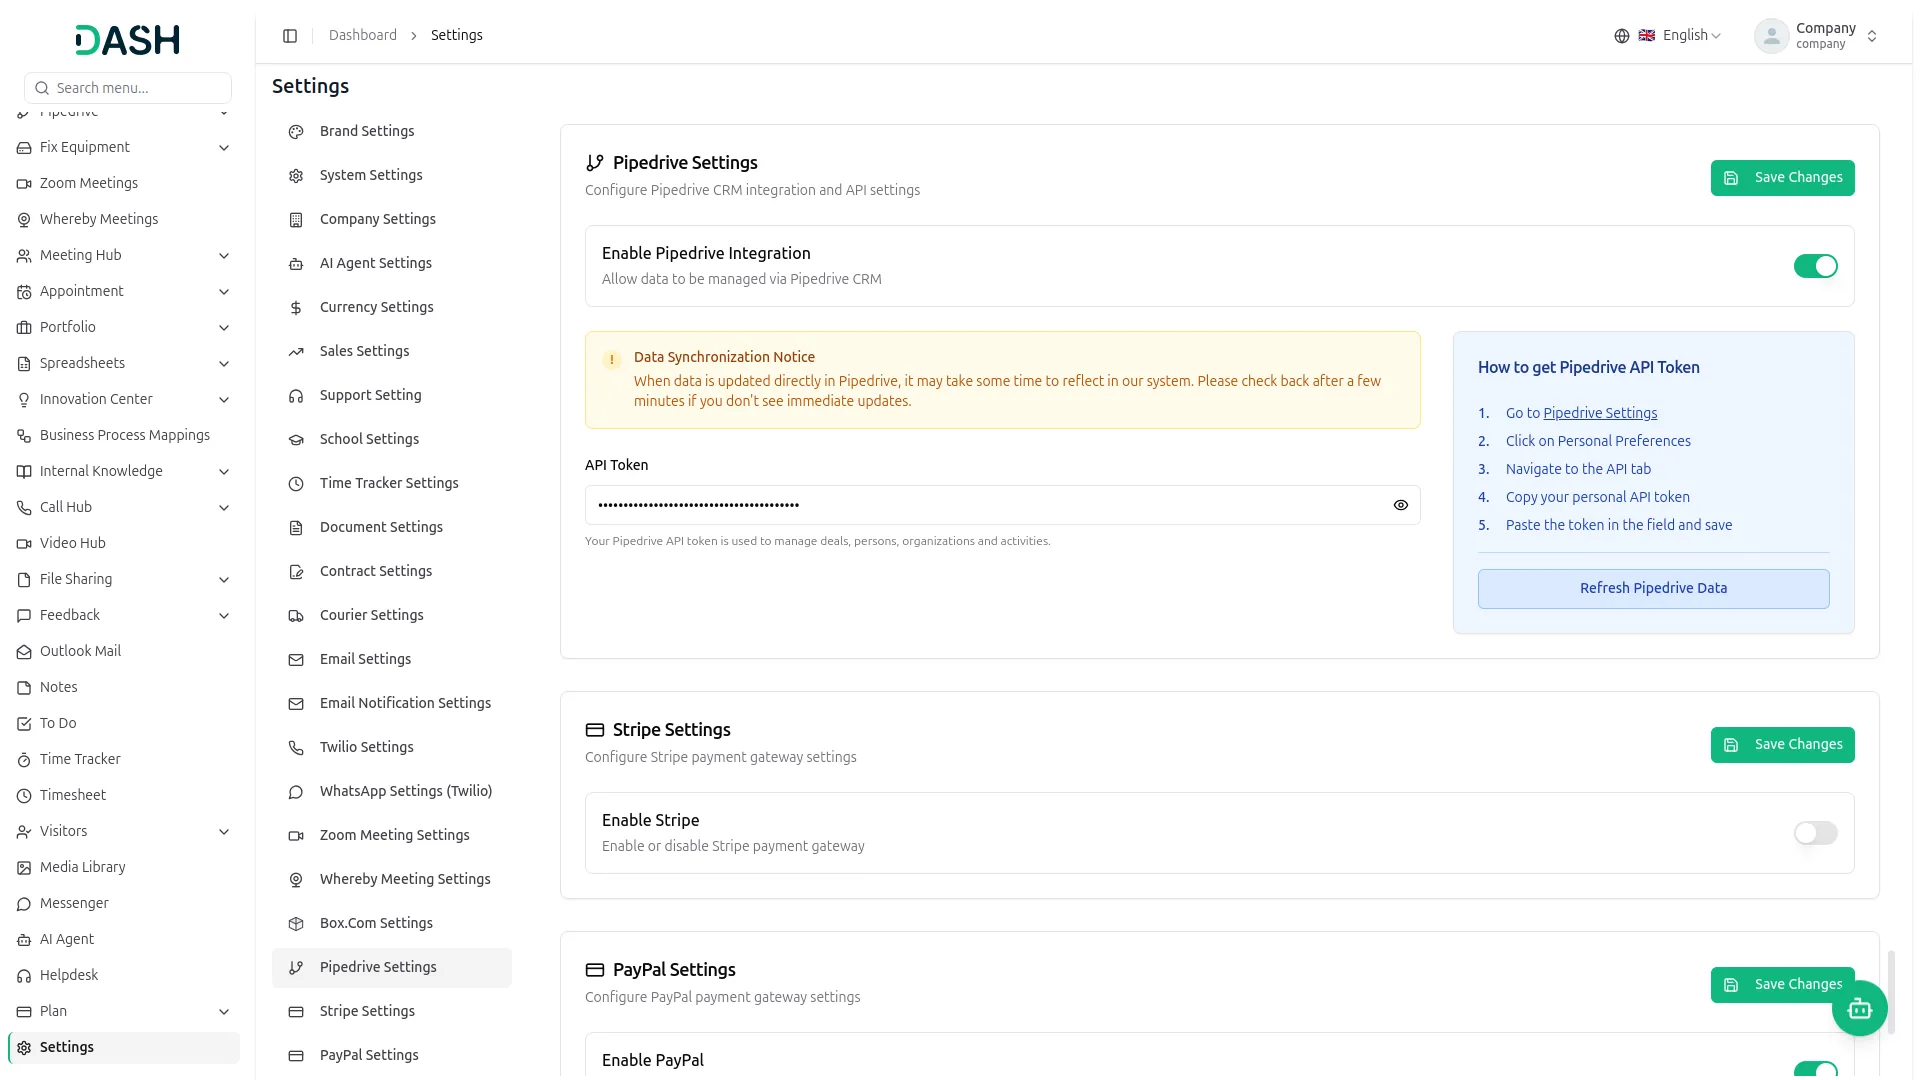Click the Brand Settings palette icon
The height and width of the screenshot is (1080, 1920).
(296, 132)
